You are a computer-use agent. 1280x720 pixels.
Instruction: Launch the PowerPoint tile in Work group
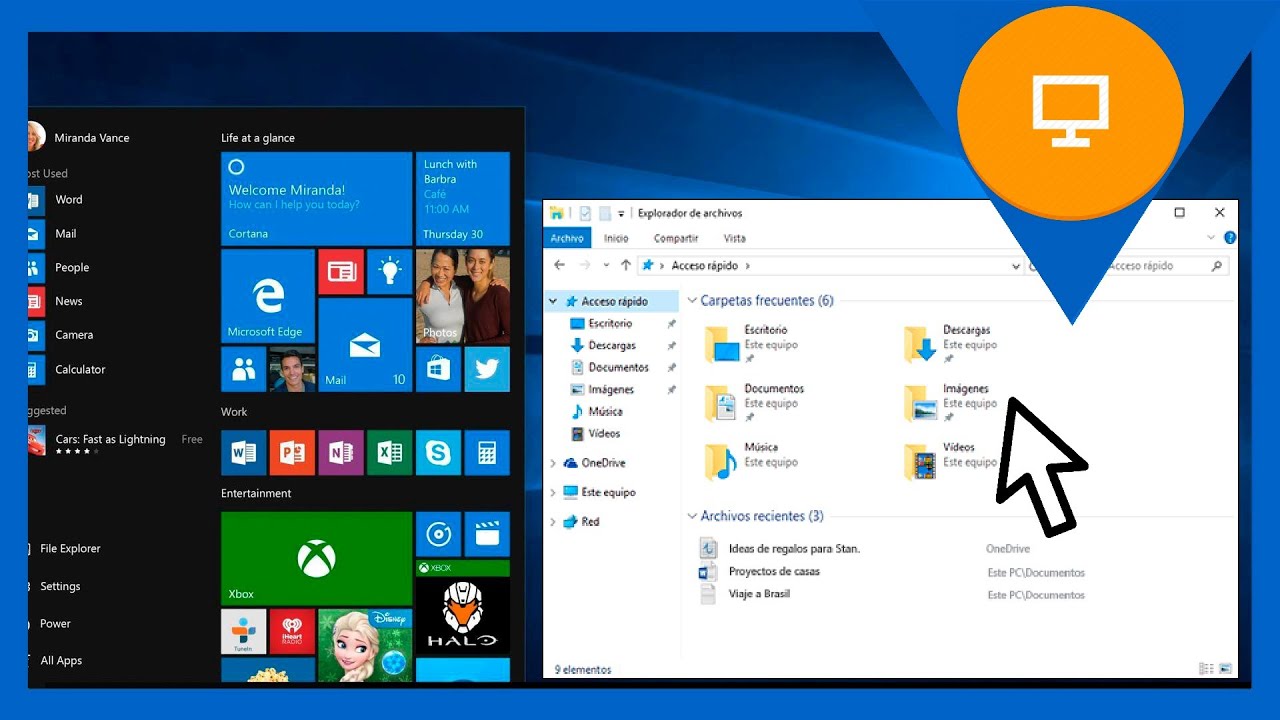pyautogui.click(x=292, y=453)
